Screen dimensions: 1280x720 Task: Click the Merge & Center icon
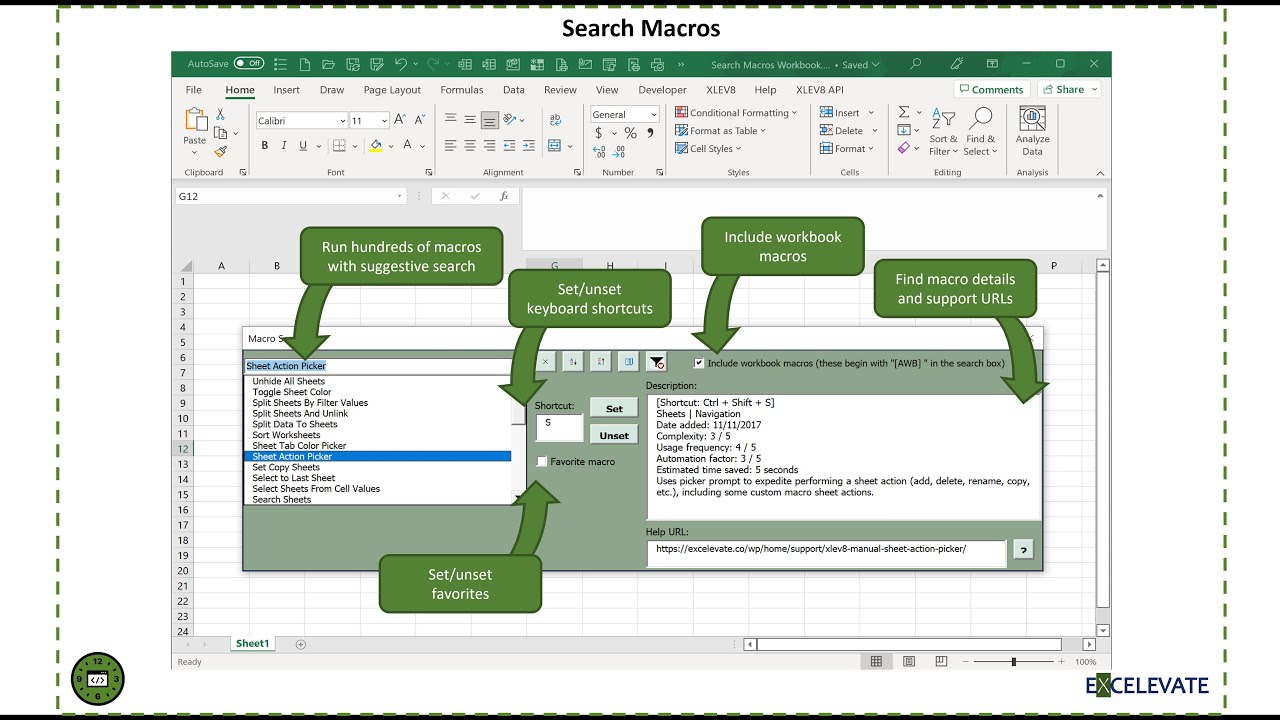pyautogui.click(x=555, y=146)
